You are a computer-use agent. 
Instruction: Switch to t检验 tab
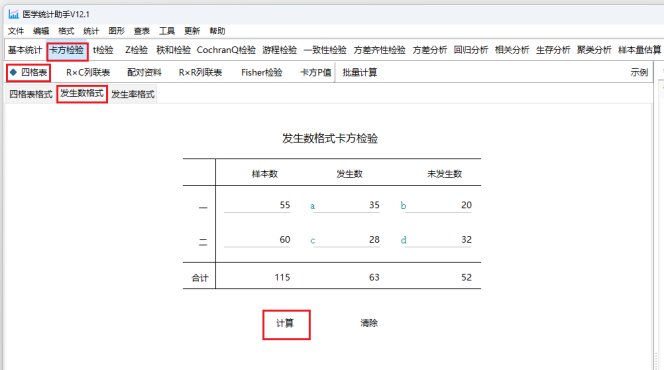tap(103, 50)
